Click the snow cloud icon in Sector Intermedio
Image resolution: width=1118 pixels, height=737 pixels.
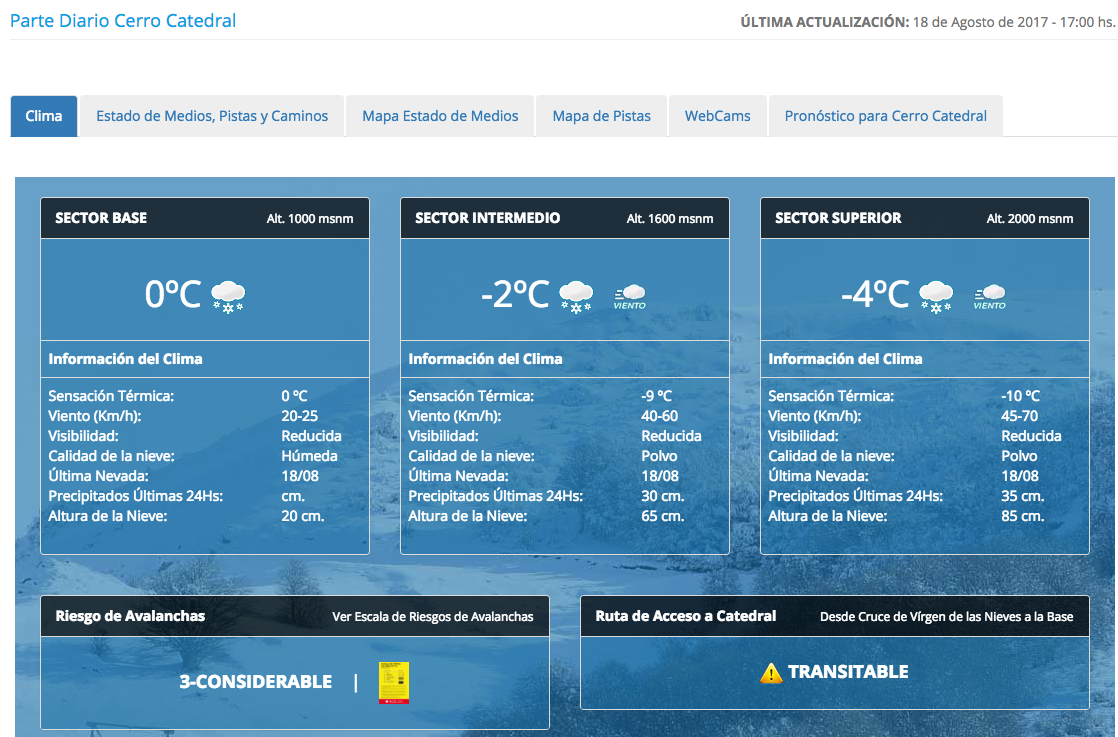tap(576, 297)
